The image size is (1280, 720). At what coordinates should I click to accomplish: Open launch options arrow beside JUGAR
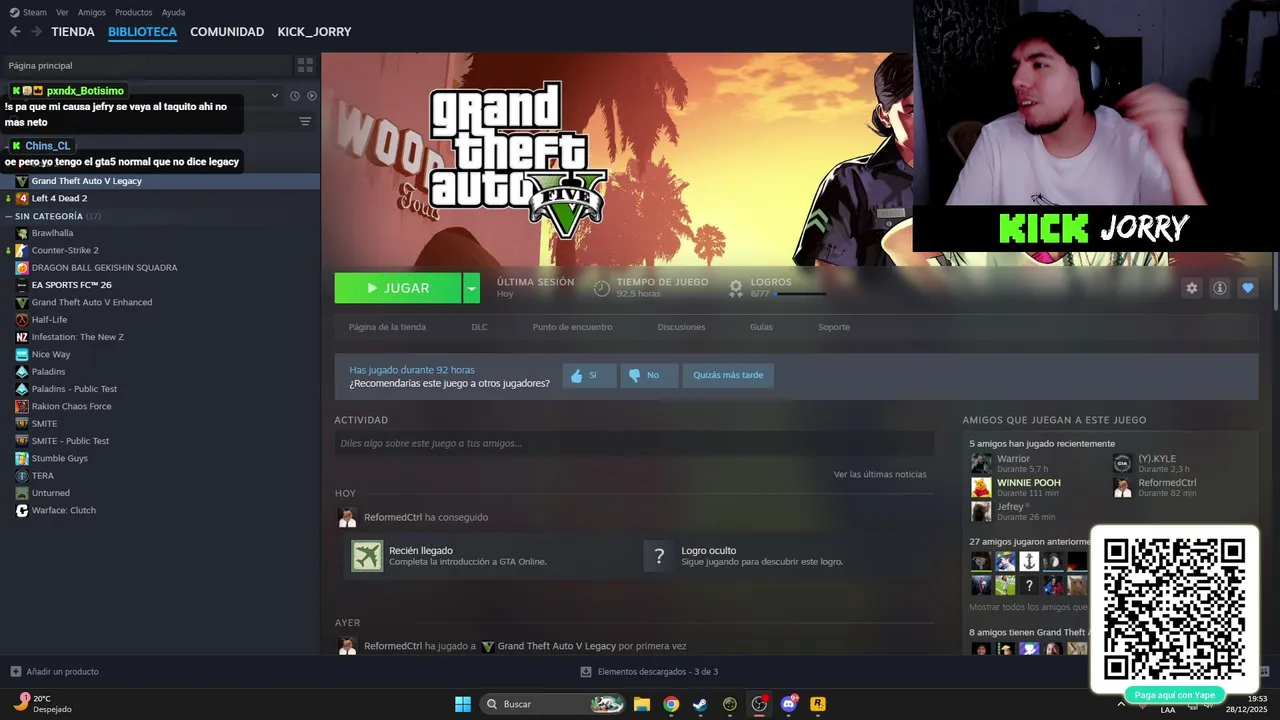click(x=471, y=288)
